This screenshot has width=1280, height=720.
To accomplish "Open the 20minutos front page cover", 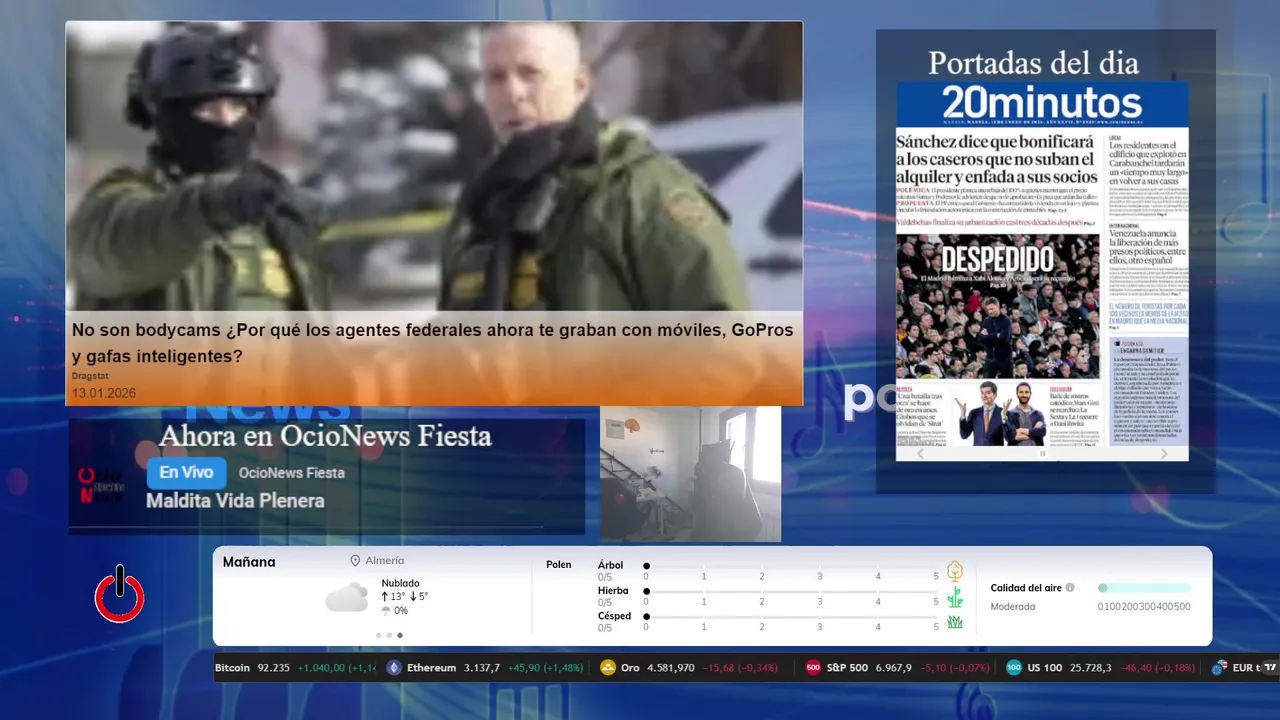I will 1042,264.
